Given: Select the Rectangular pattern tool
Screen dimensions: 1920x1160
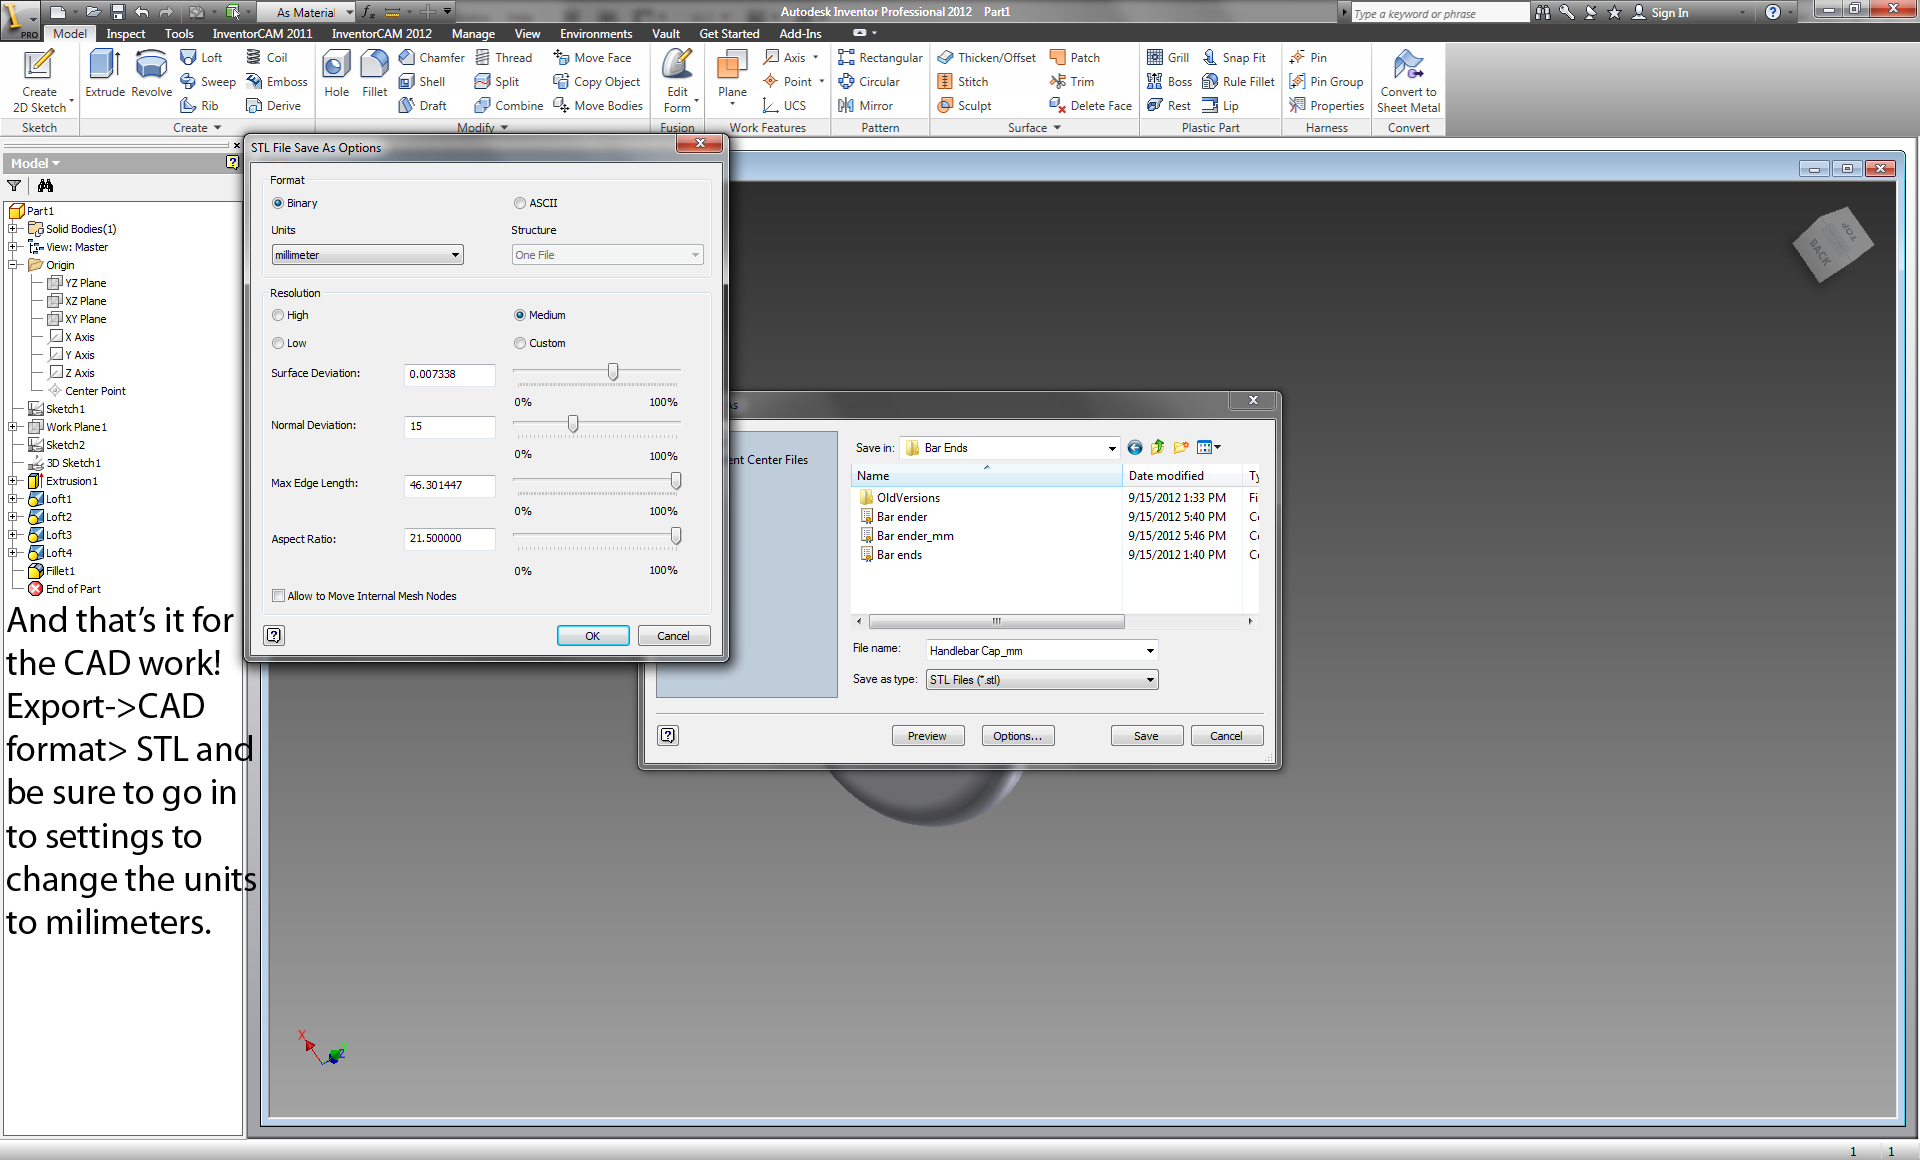Looking at the screenshot, I should (x=880, y=58).
